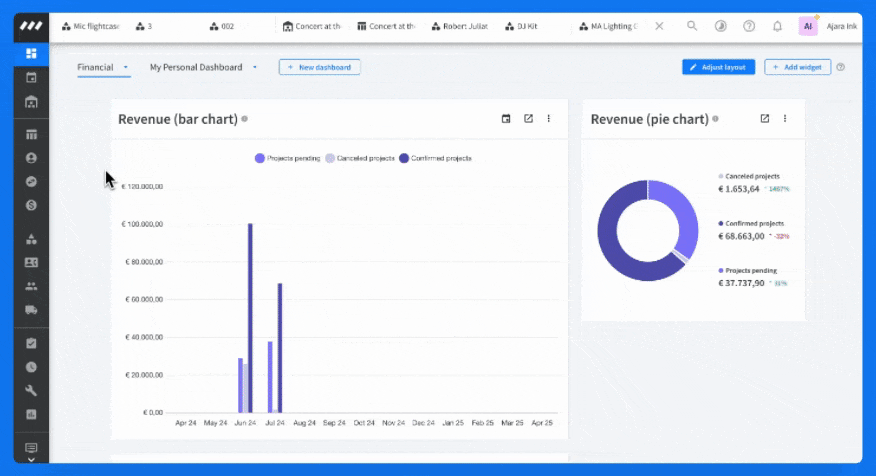Open the columns table icon in sidebar
This screenshot has width=876, height=476.
point(31,135)
